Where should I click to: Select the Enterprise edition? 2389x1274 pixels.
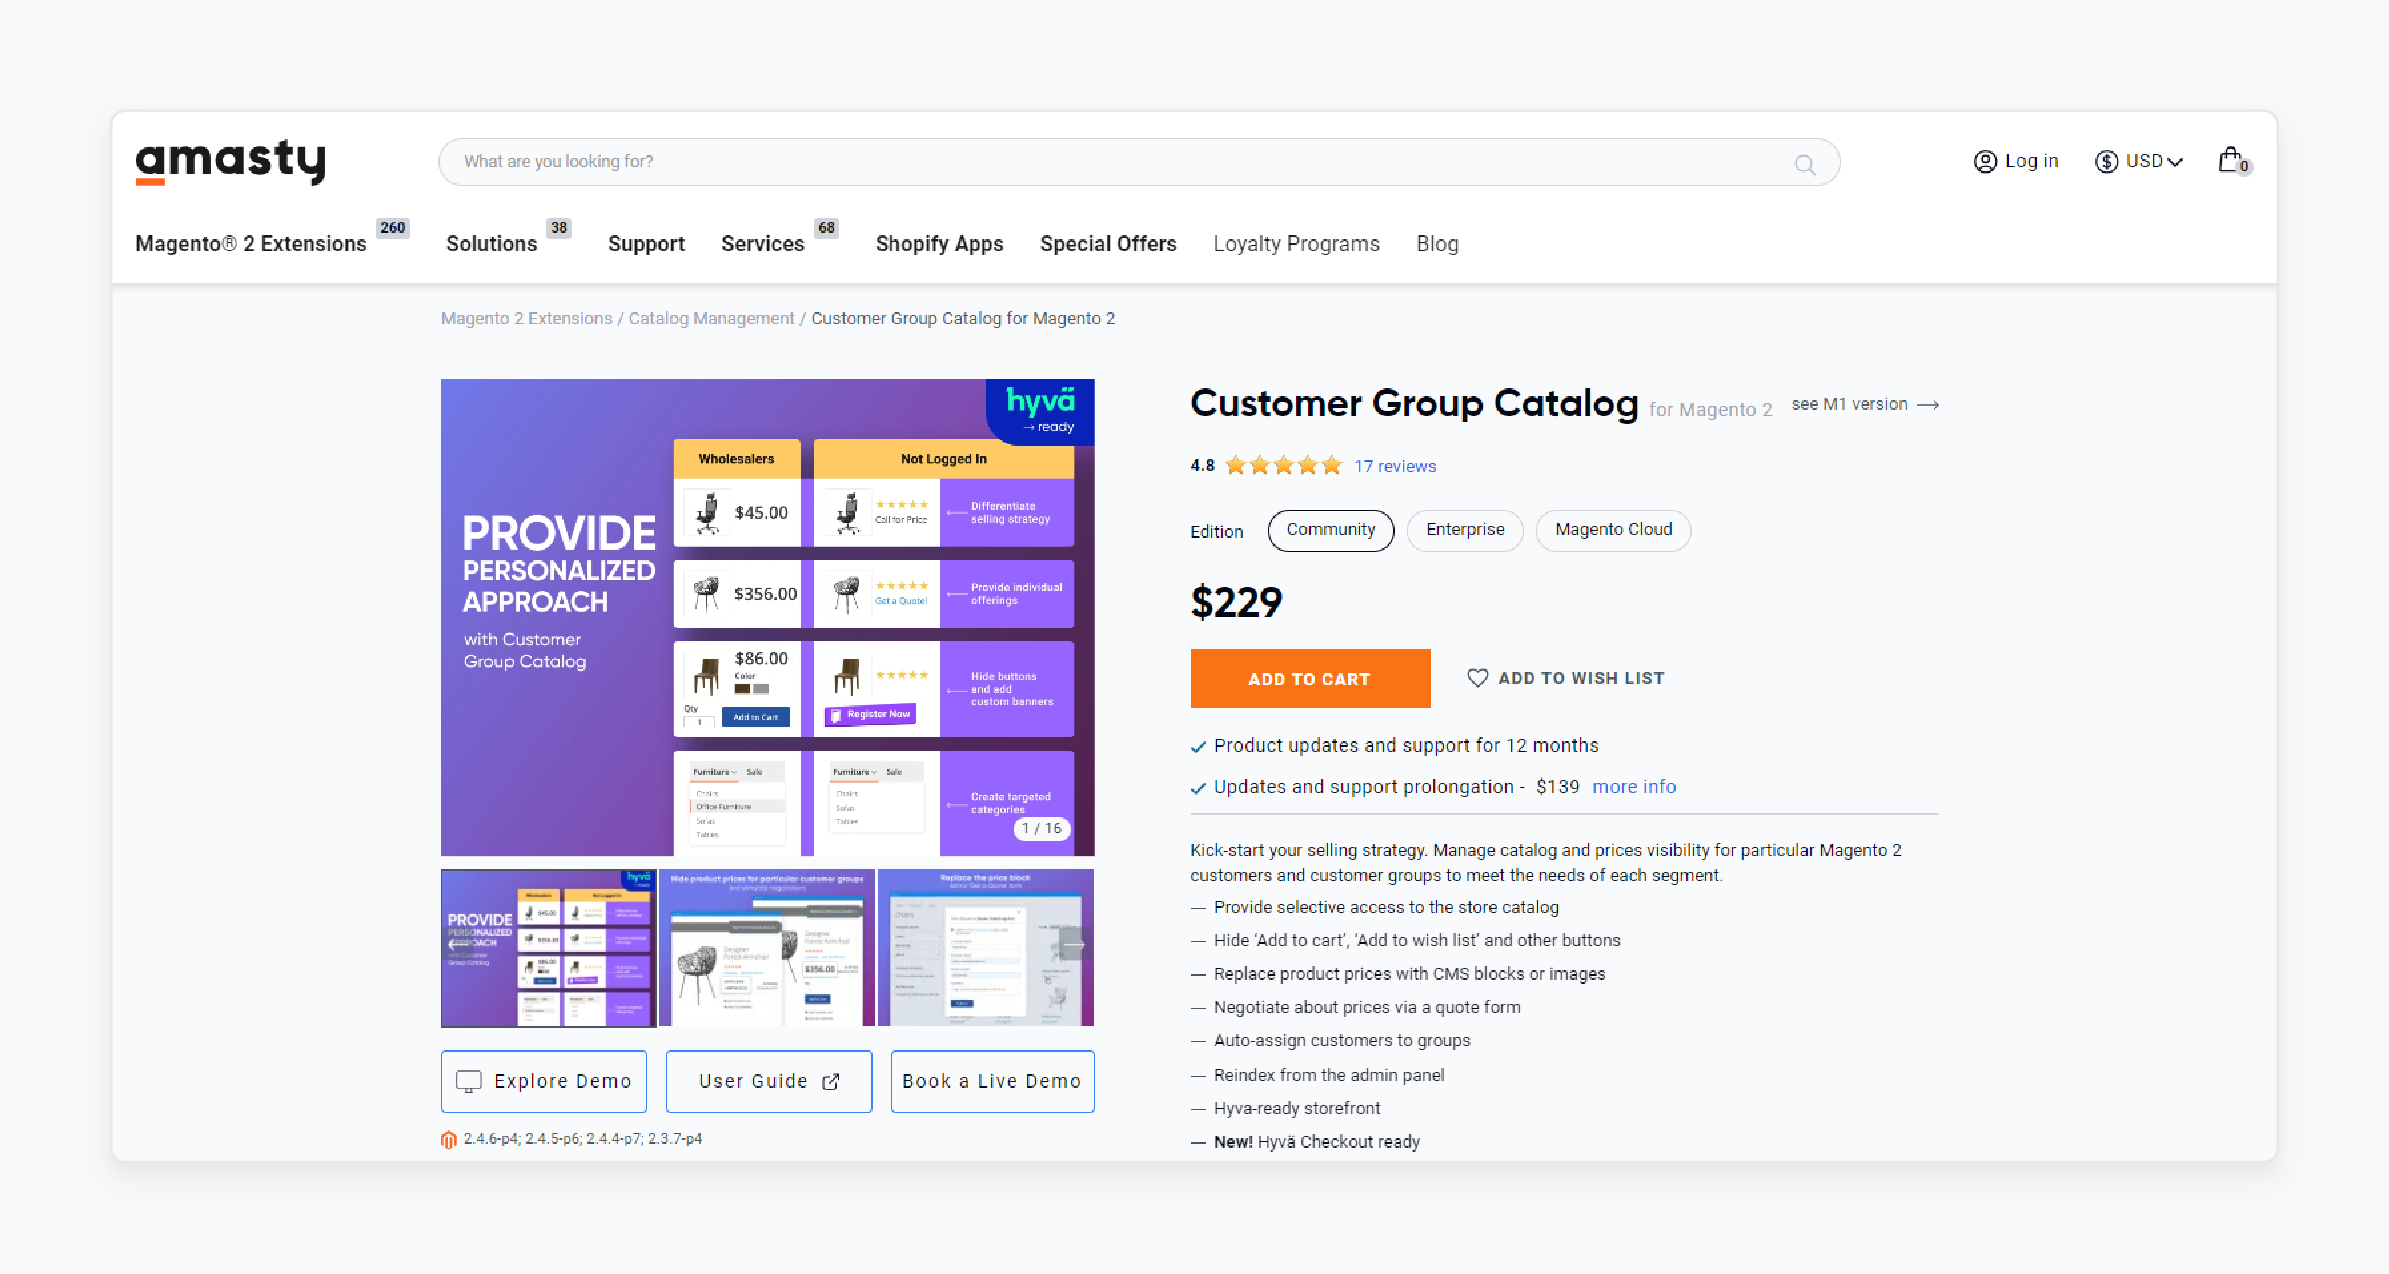(x=1465, y=530)
